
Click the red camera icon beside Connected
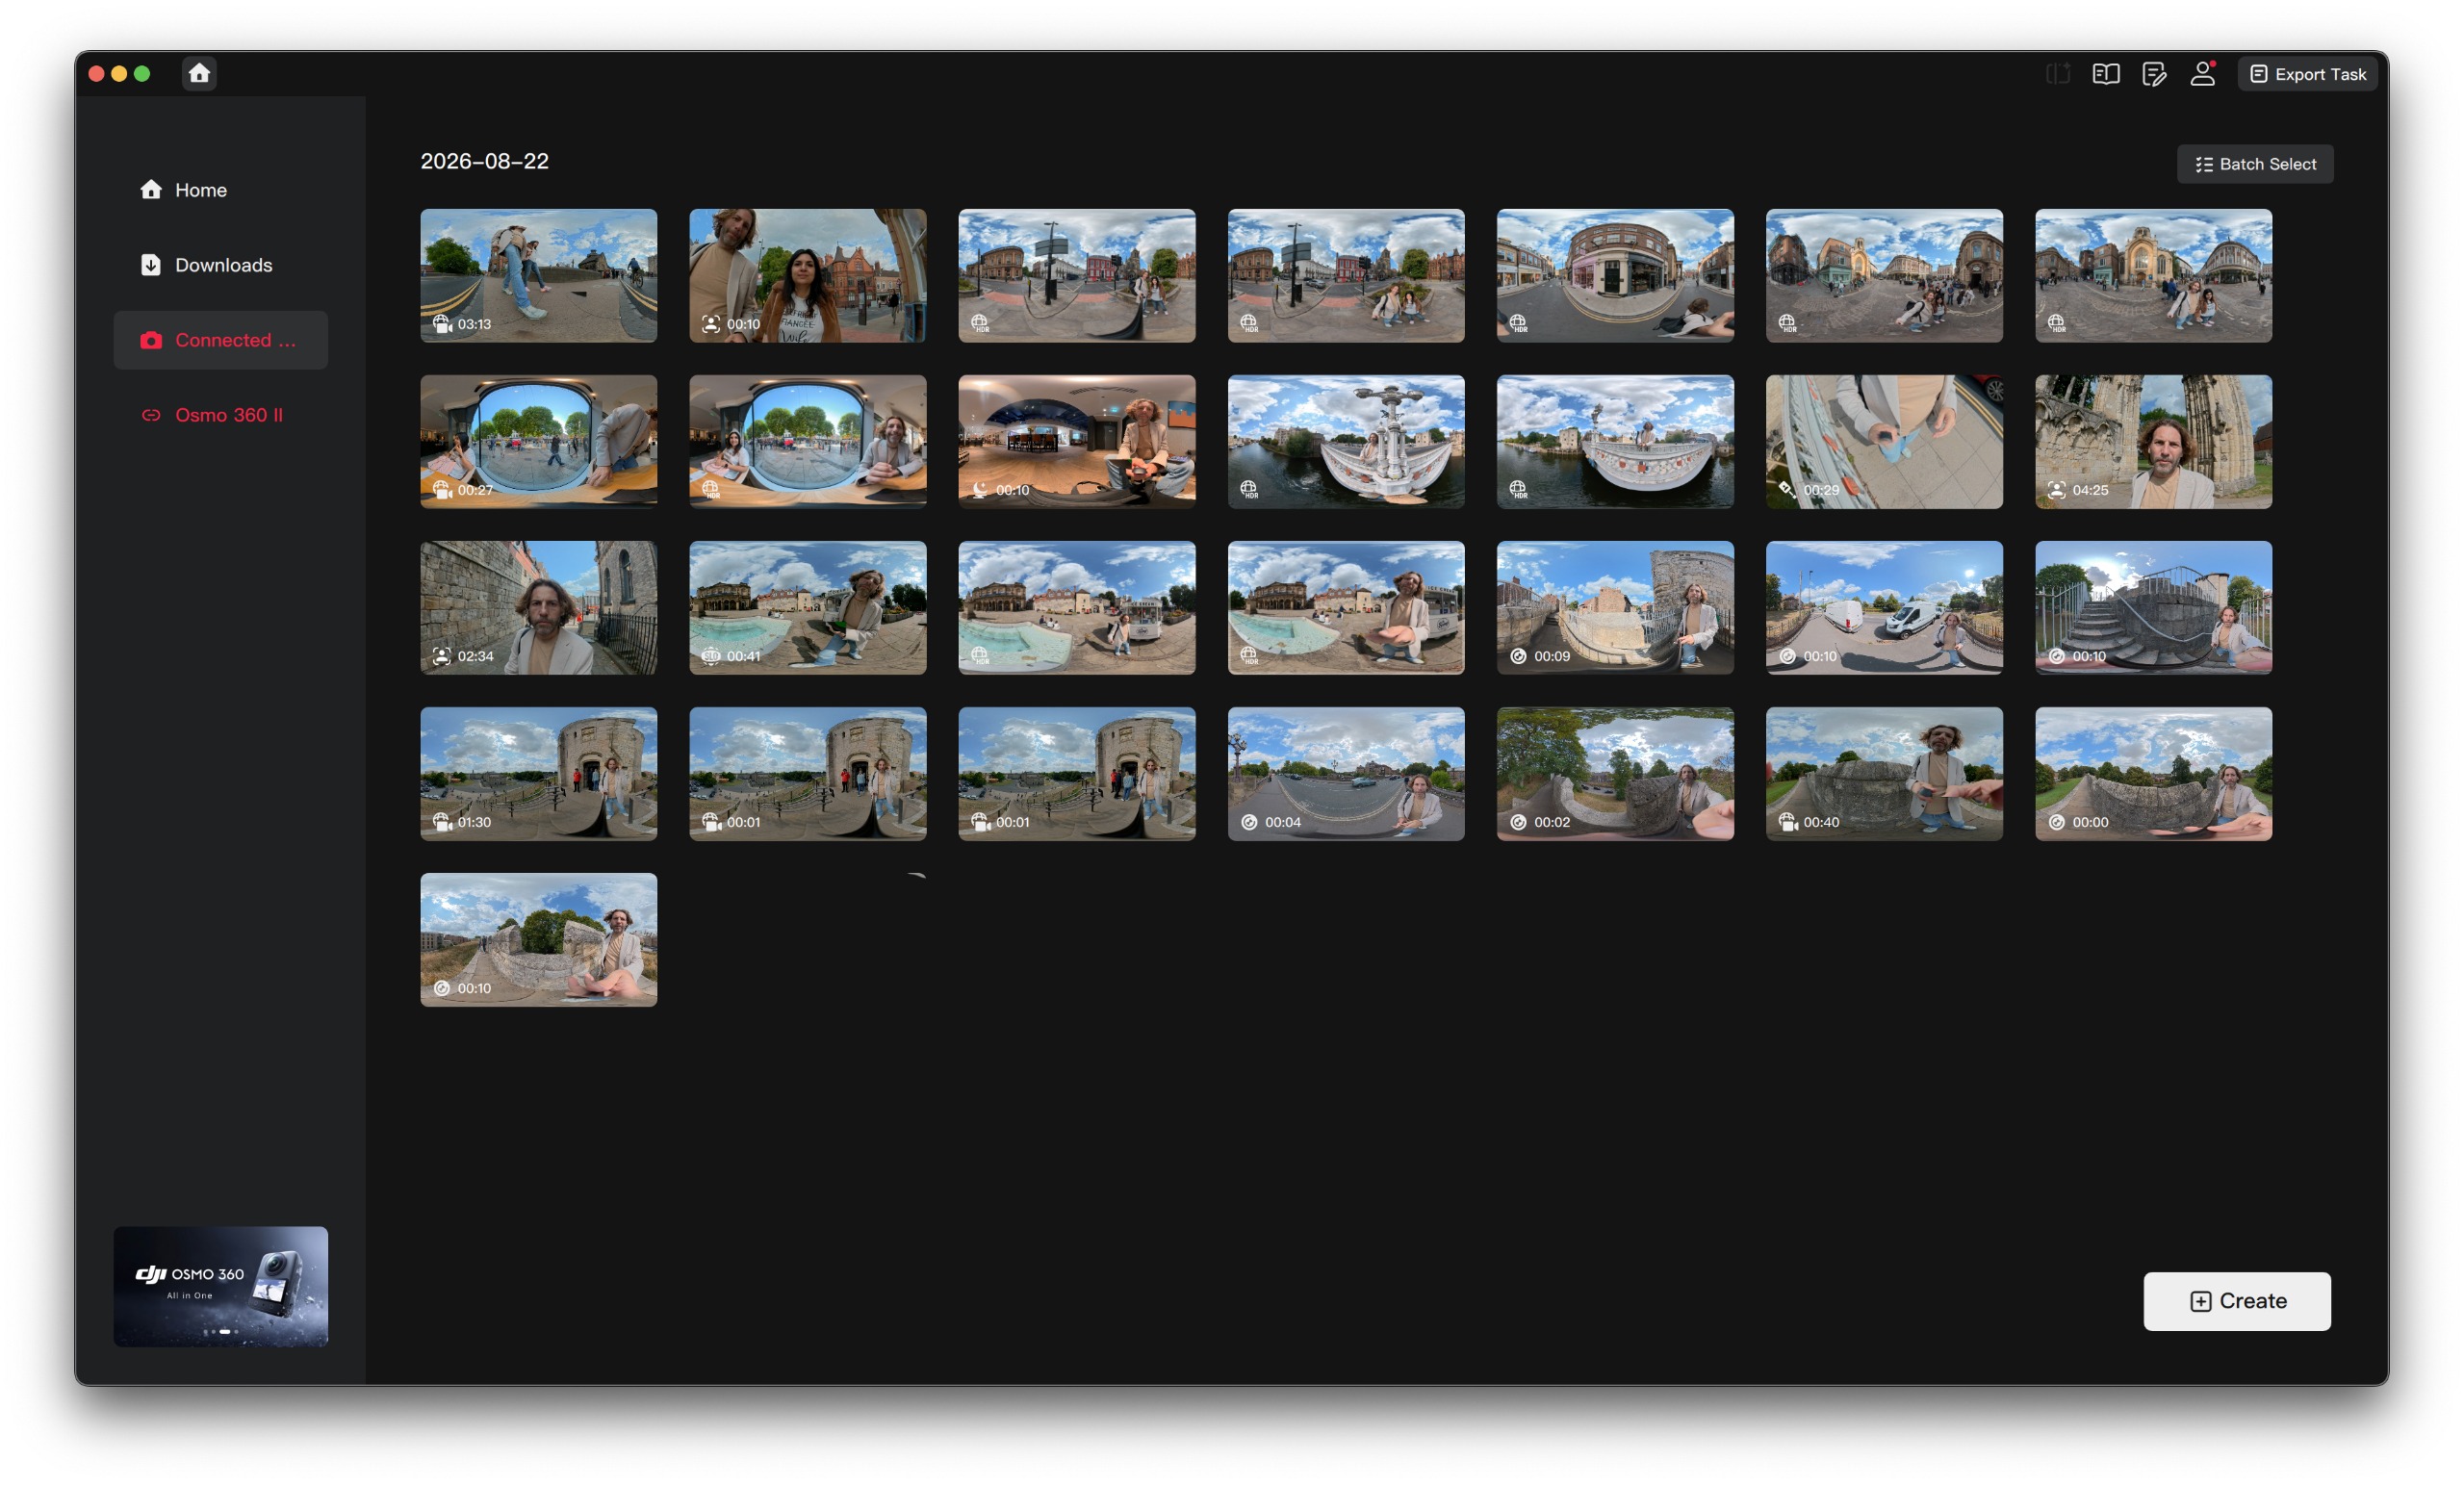[151, 340]
